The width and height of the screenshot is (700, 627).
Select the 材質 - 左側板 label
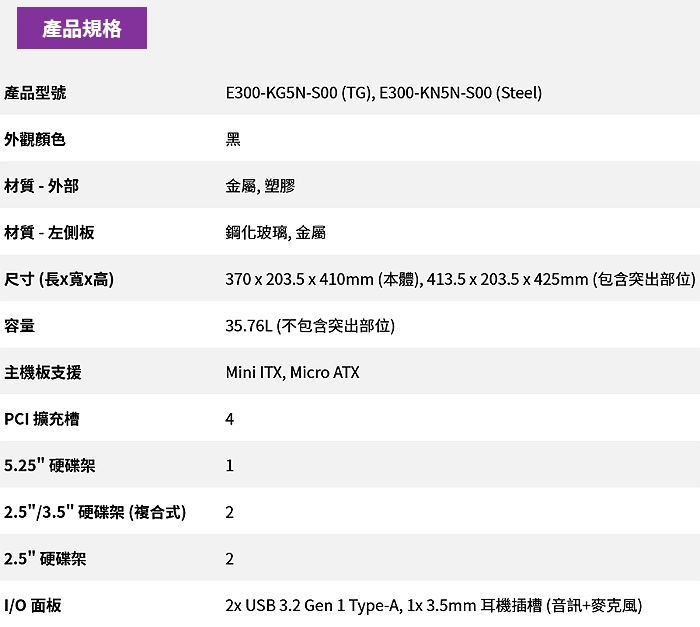coord(49,233)
